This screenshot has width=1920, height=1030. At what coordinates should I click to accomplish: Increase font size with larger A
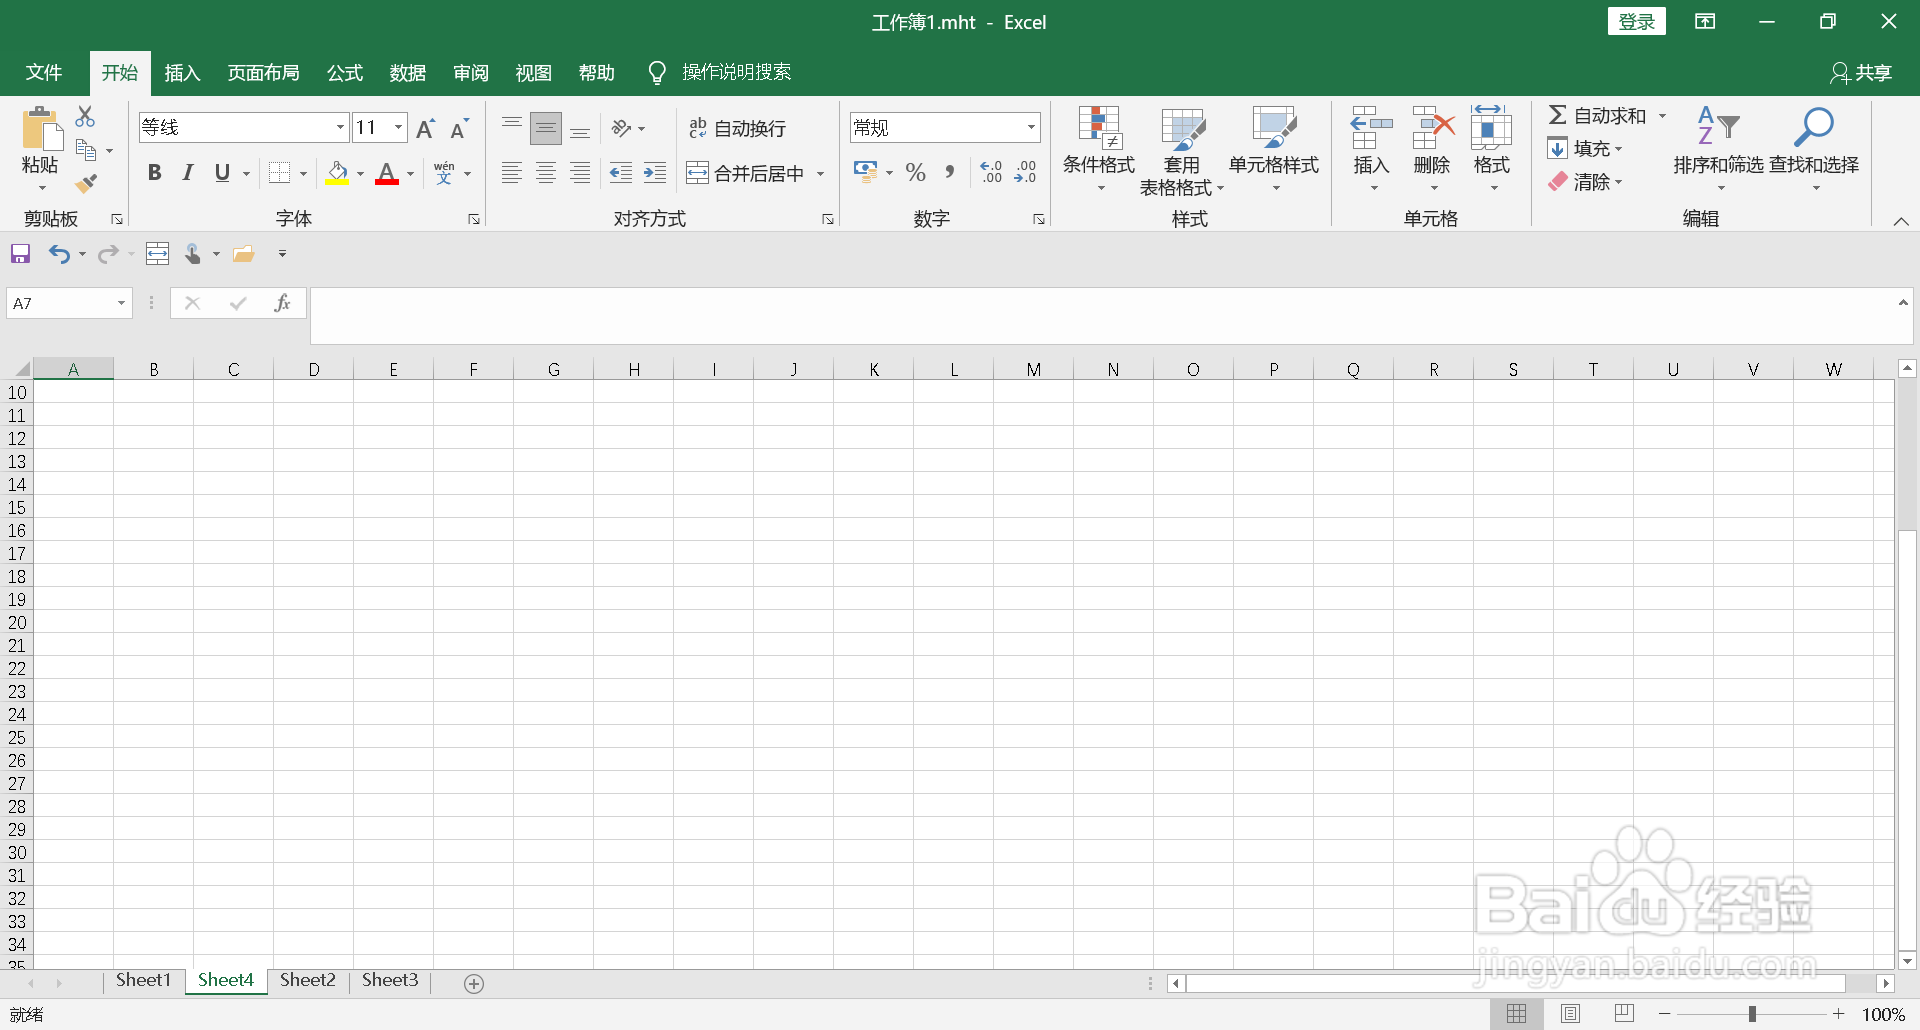(x=425, y=128)
